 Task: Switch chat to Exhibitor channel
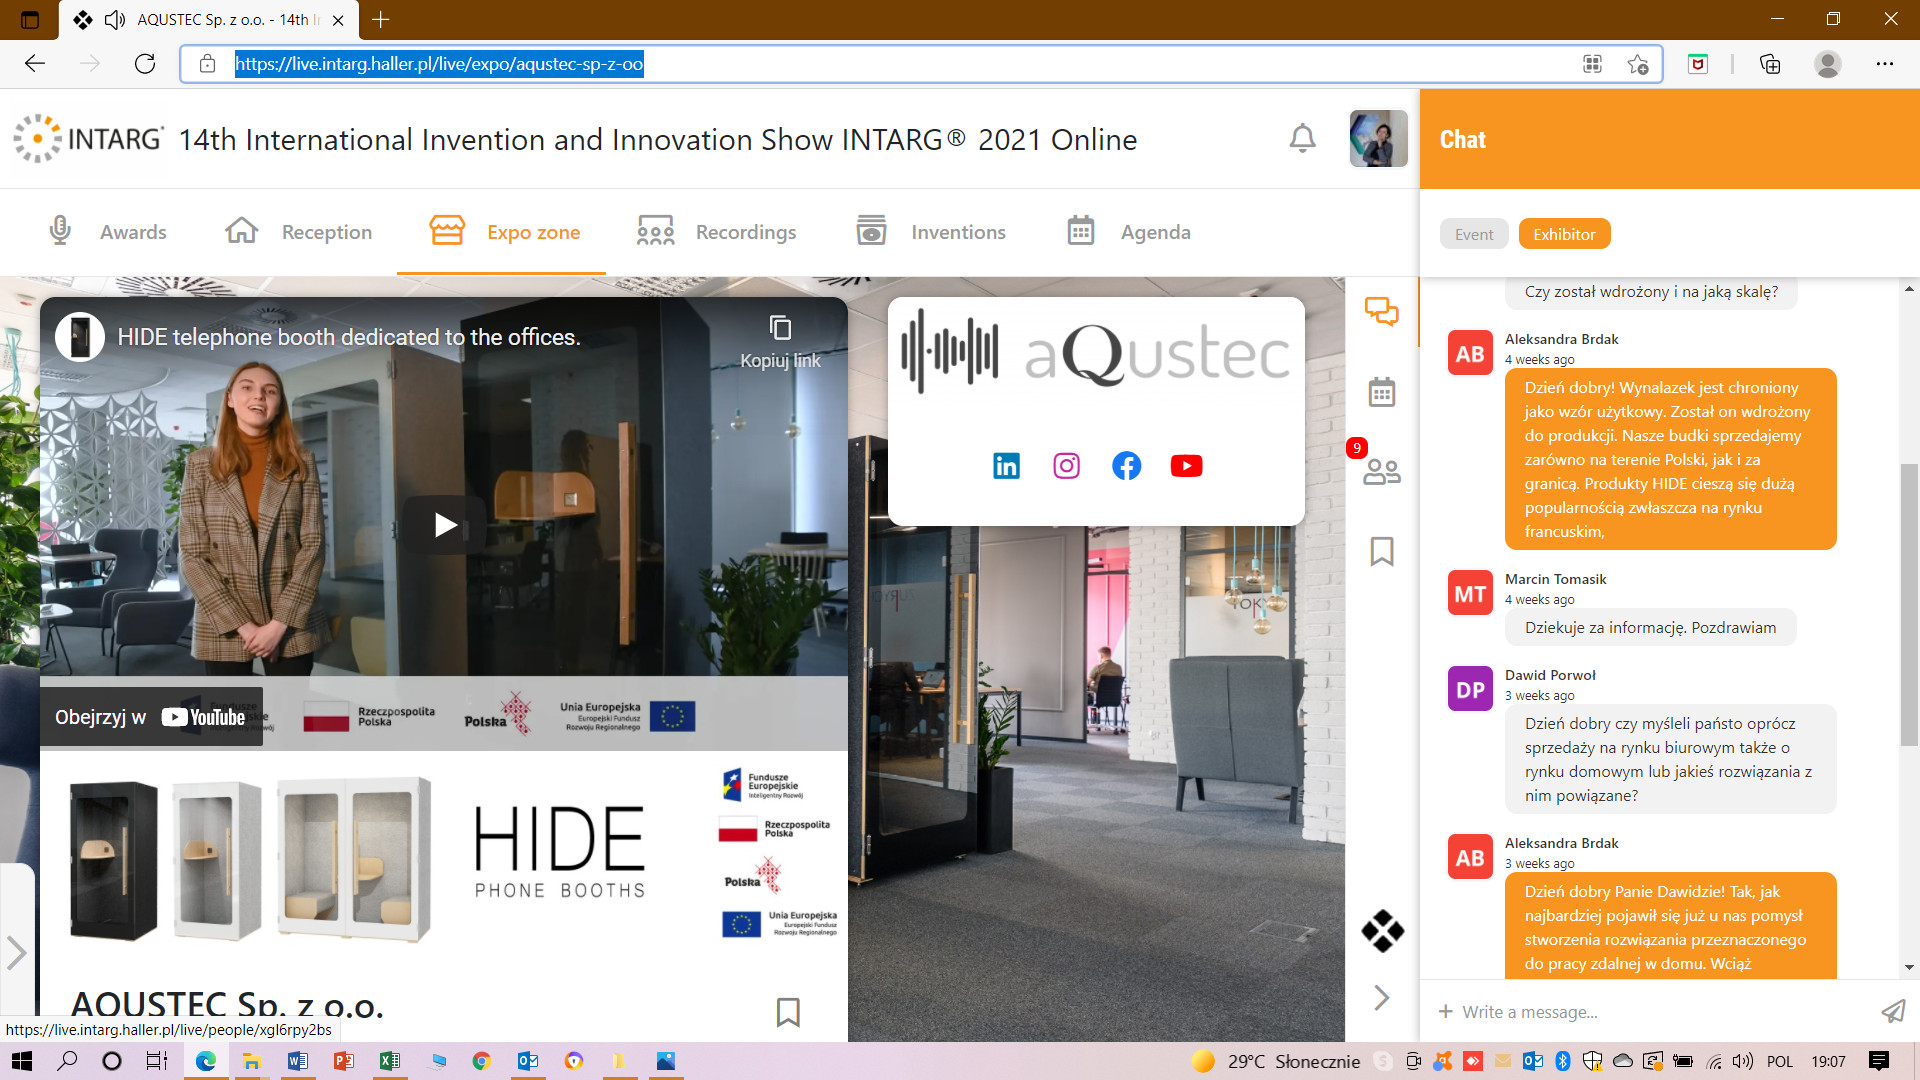pyautogui.click(x=1564, y=234)
